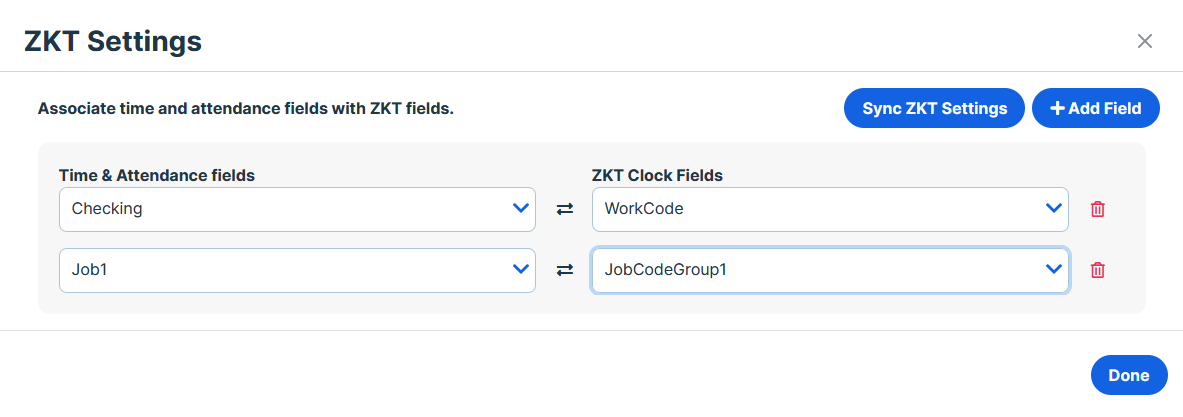Delete the Checking to WorkCode mapping row
Viewport: 1183px width, 417px height.
pos(1098,210)
